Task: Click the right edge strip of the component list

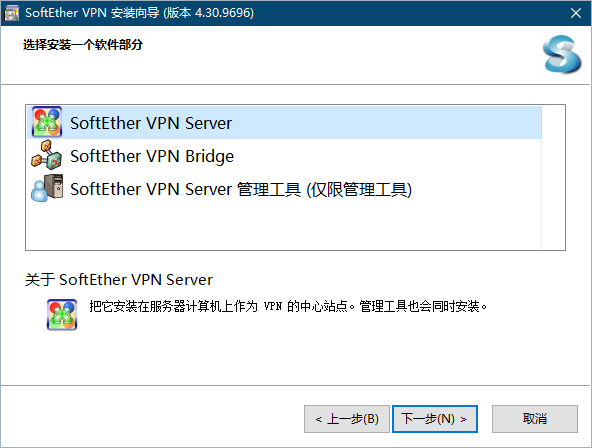Action: 553,177
